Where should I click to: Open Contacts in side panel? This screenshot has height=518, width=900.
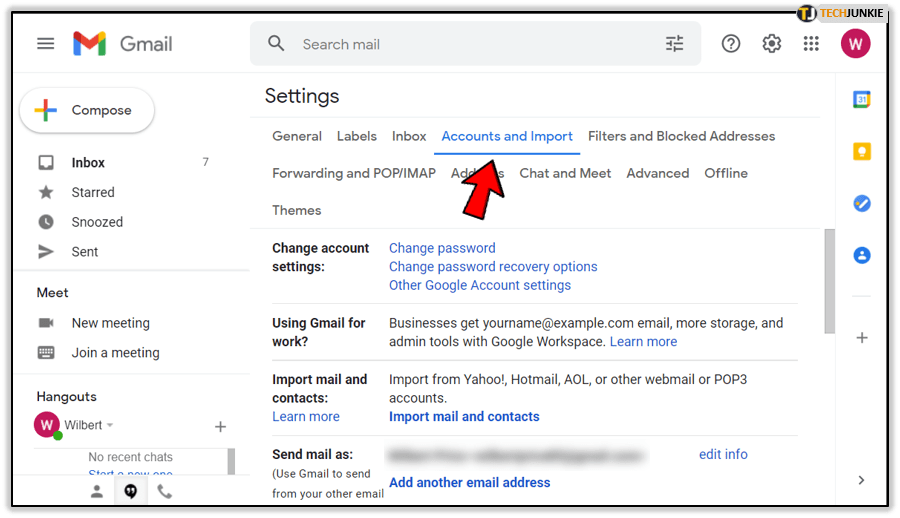(861, 255)
